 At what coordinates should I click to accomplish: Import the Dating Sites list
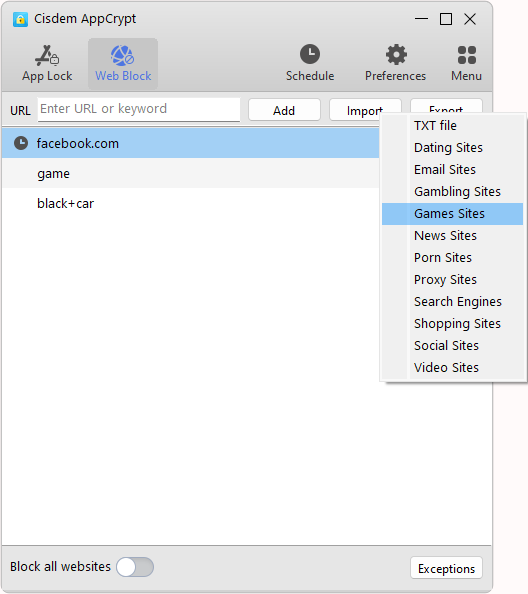point(452,147)
